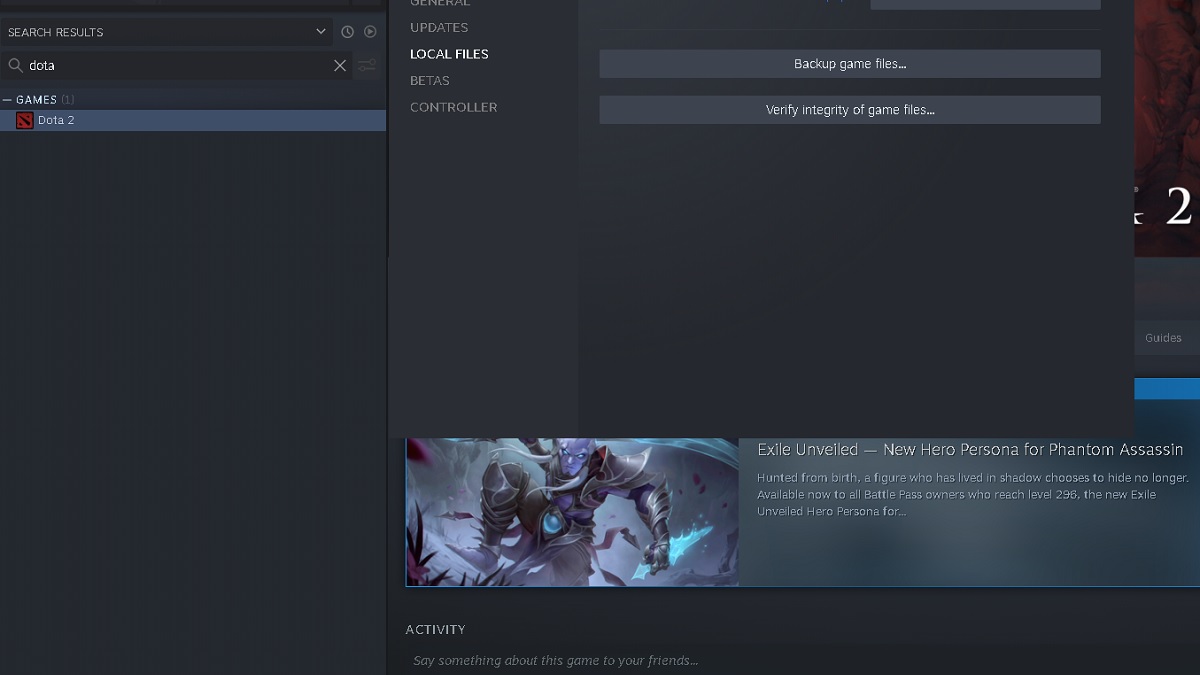Switch to the UPDATES tab
1200x675 pixels.
439,27
